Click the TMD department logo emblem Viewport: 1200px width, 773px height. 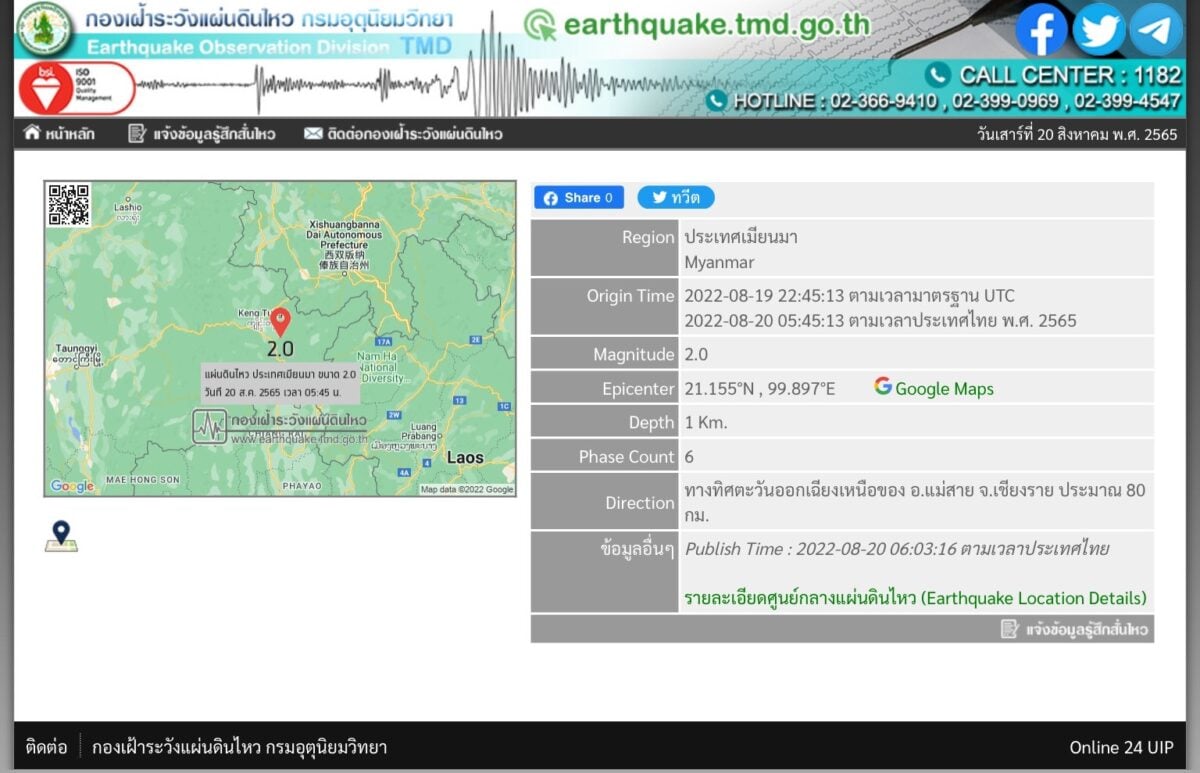[45, 29]
